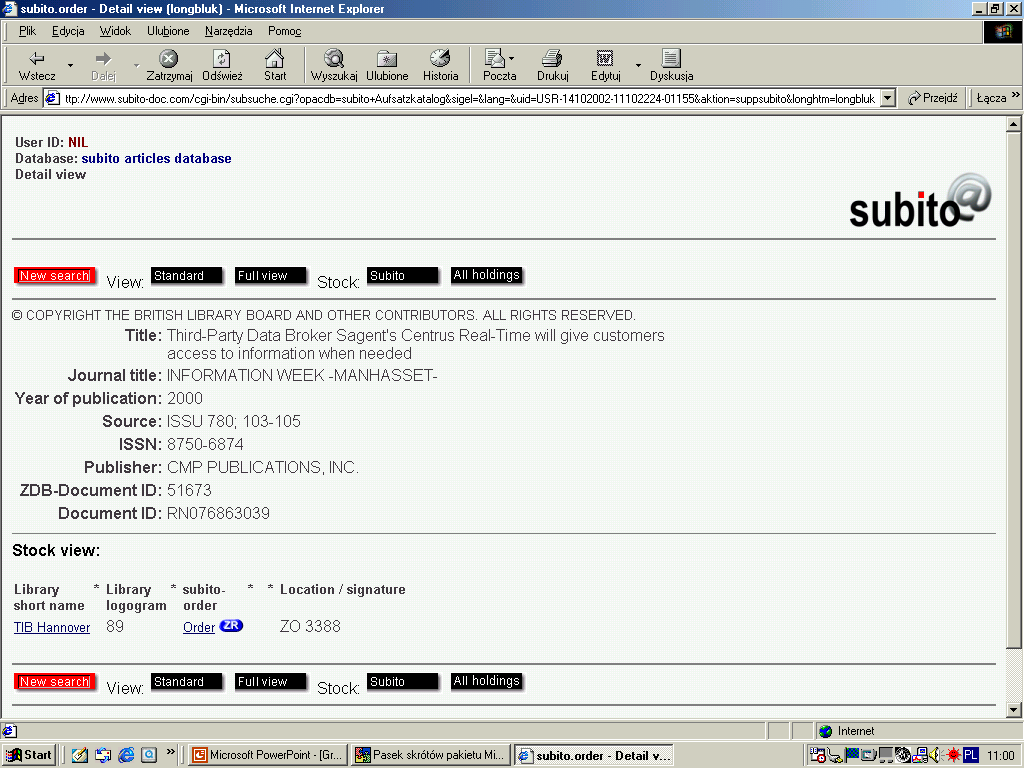Click the Internet zone globe in status bar
This screenshot has height=768, width=1024.
coord(825,731)
